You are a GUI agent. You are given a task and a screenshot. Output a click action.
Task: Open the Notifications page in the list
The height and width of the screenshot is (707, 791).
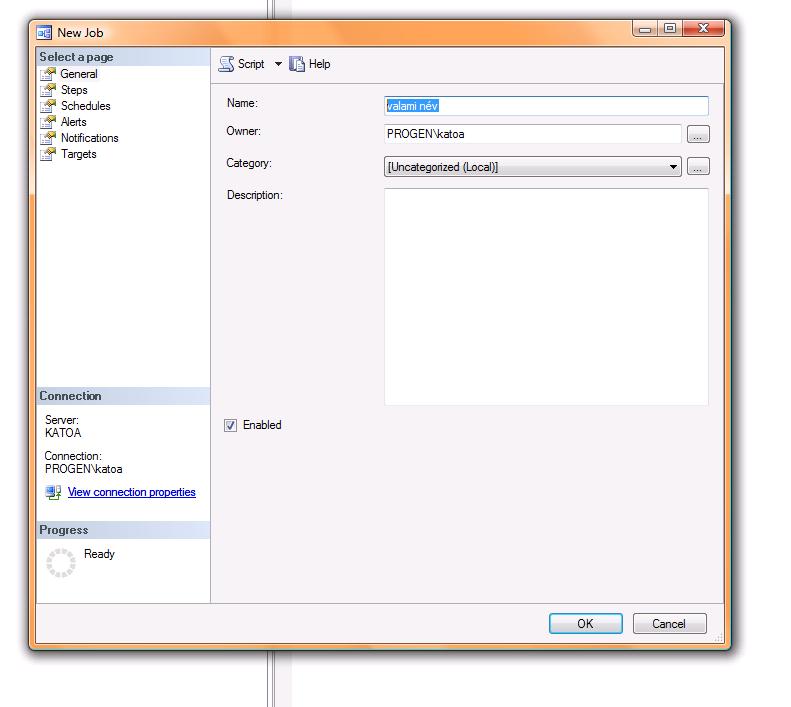[x=89, y=138]
